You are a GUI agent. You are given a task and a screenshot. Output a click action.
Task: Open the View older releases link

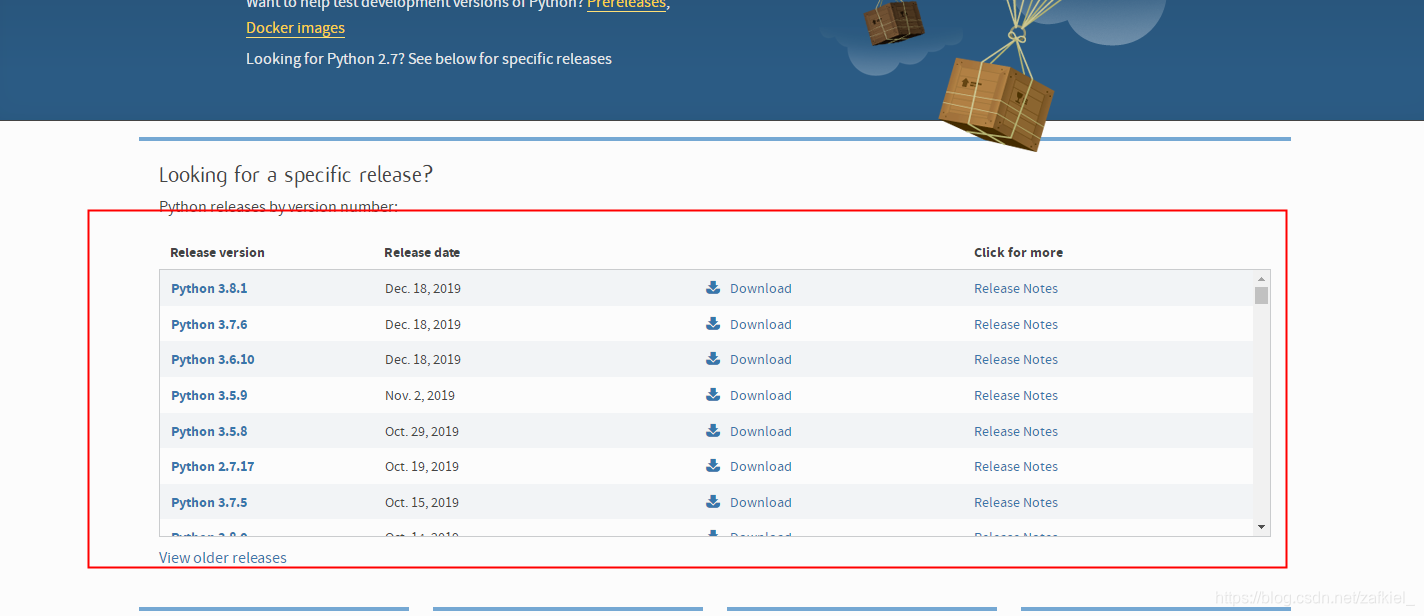[x=223, y=557]
